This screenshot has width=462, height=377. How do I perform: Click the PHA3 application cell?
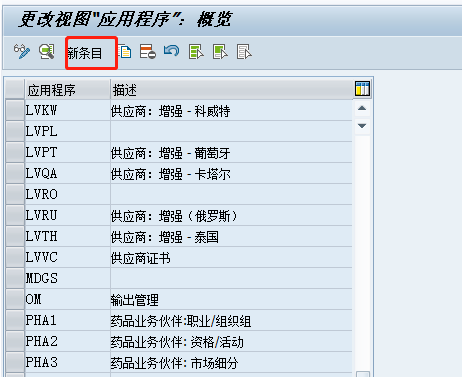coord(67,362)
